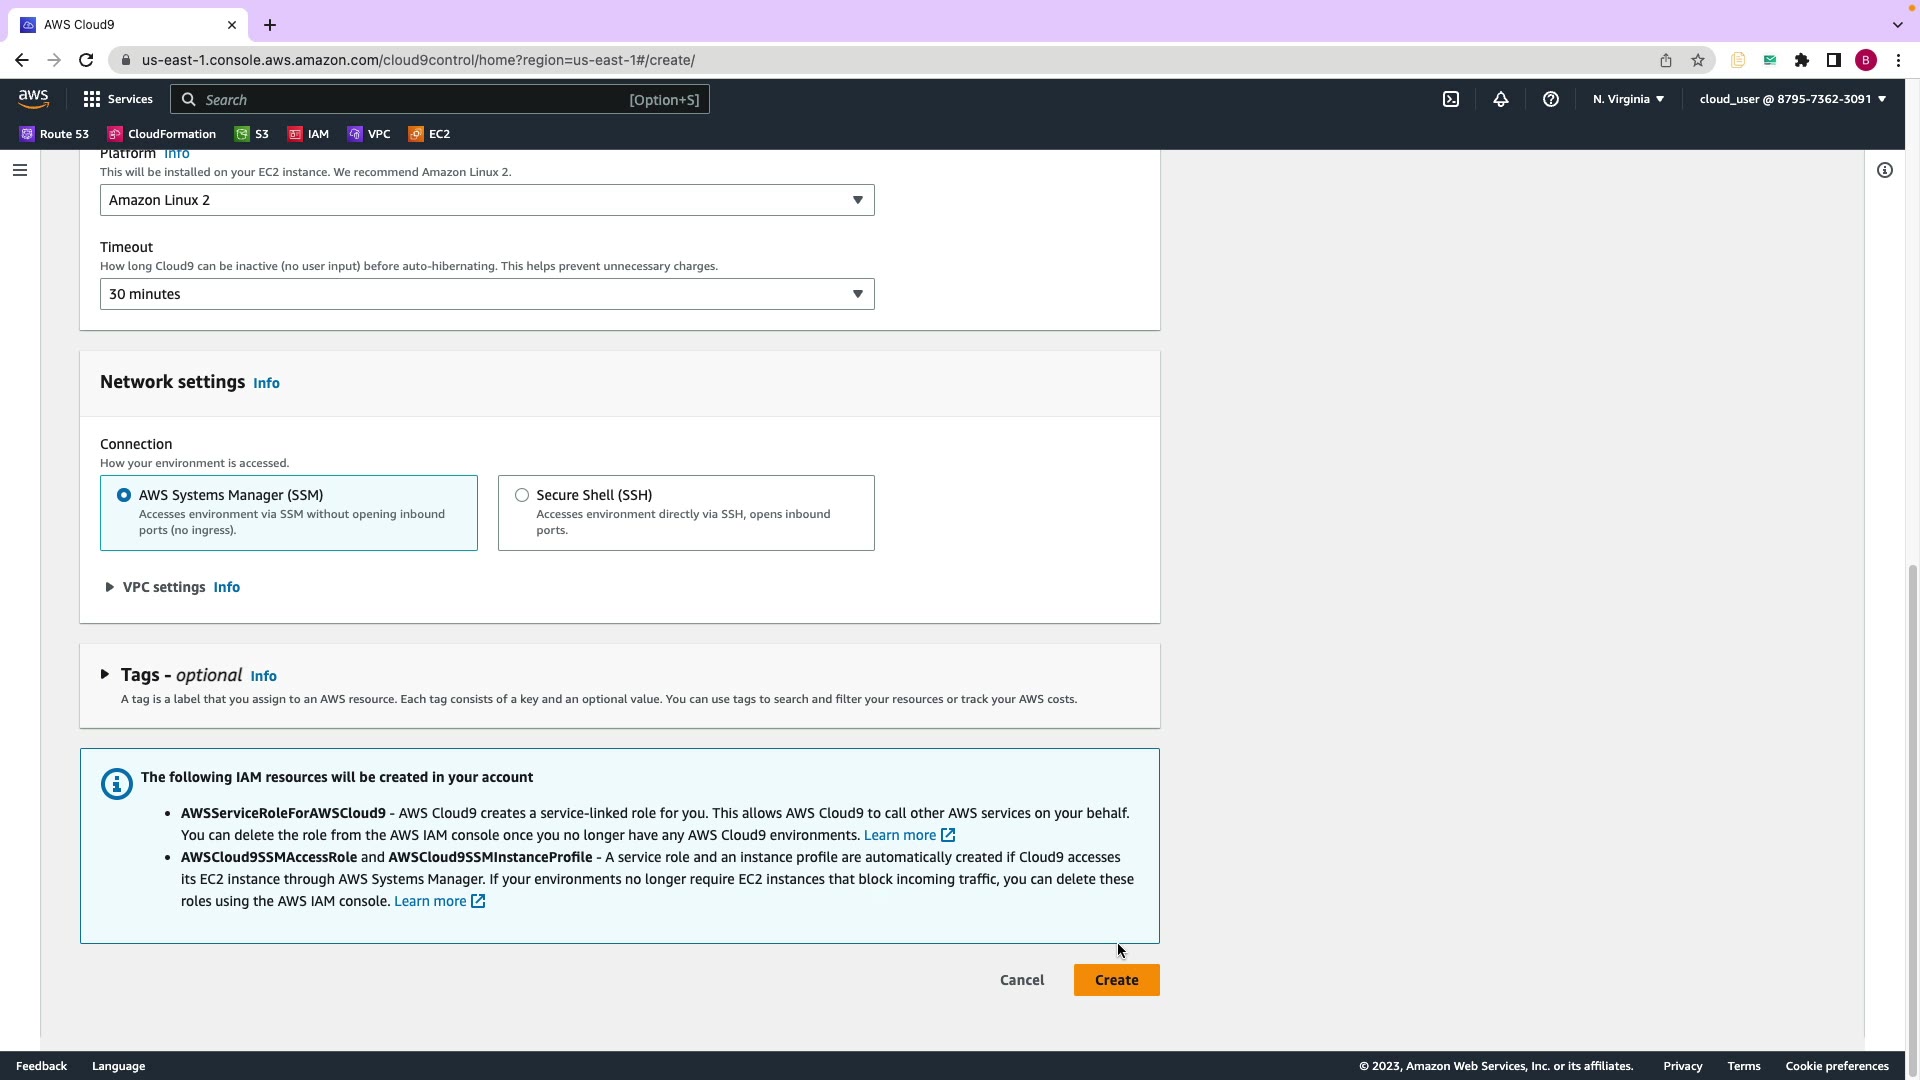Screen dimensions: 1920x1080
Task: Open the cloud_user account menu
Action: tap(1792, 99)
